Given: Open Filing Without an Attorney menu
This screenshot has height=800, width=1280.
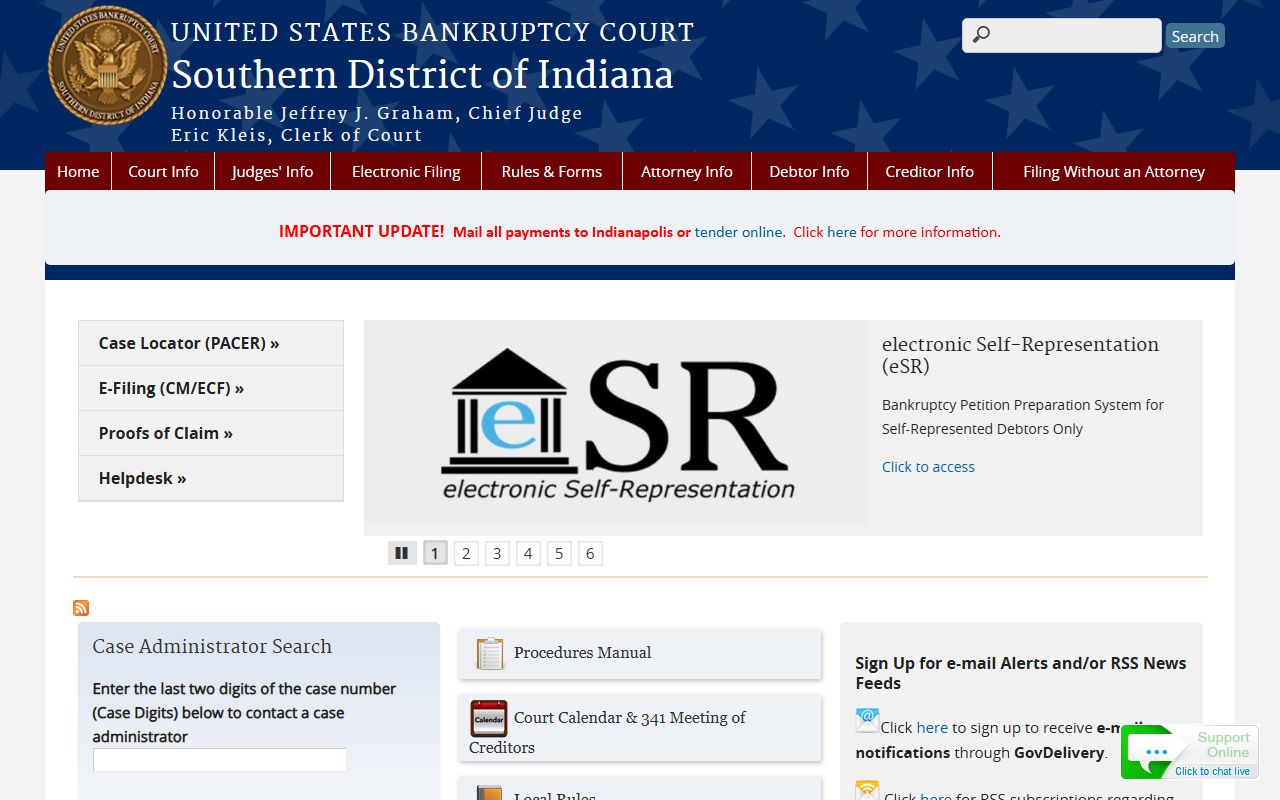Looking at the screenshot, I should (1114, 171).
